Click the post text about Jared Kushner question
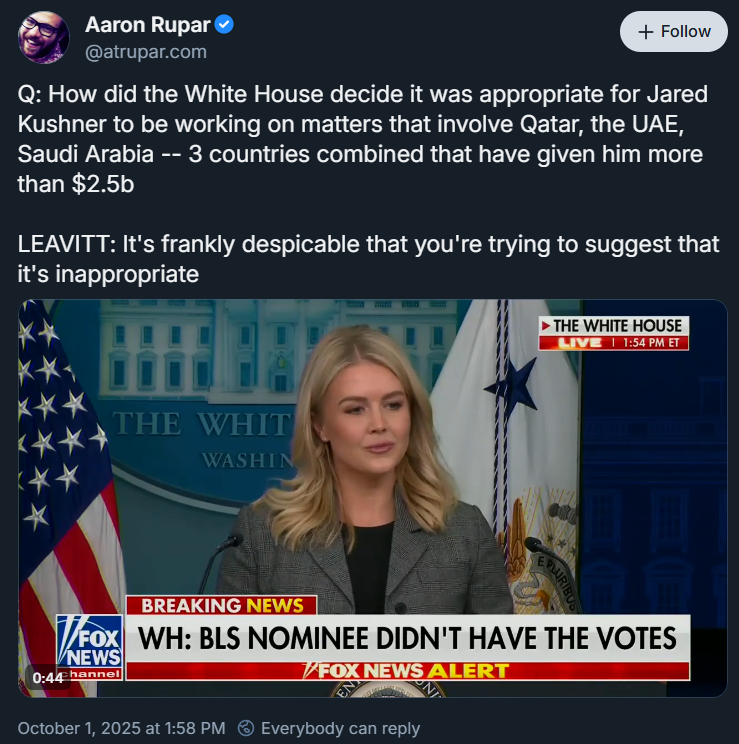This screenshot has width=739, height=744. (x=363, y=139)
